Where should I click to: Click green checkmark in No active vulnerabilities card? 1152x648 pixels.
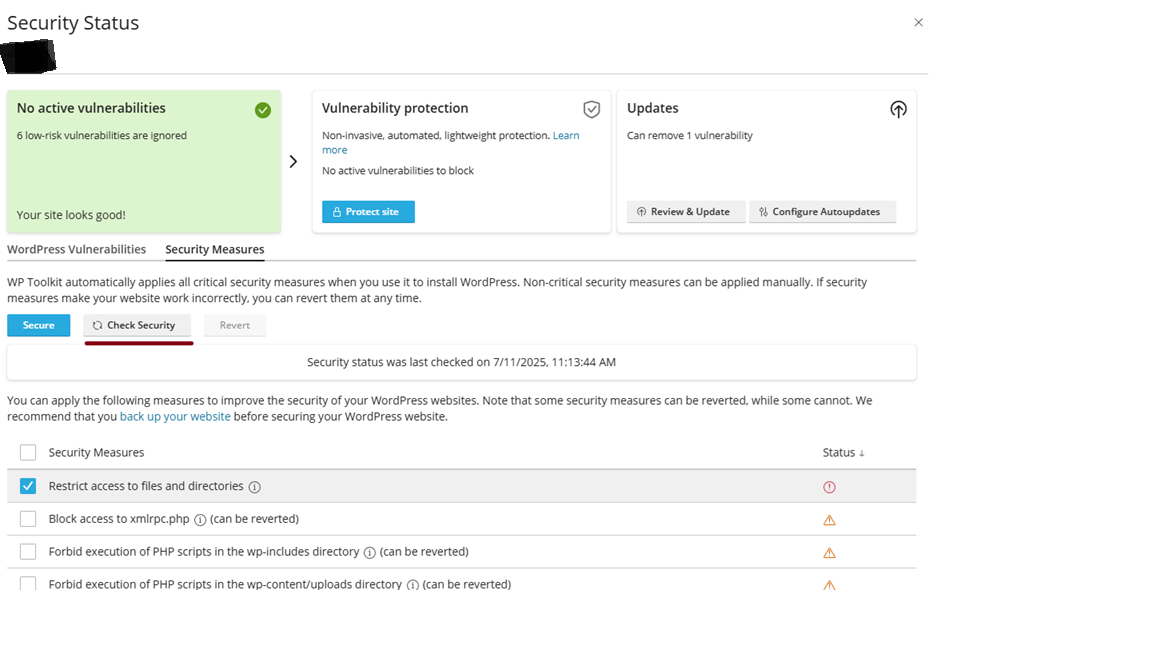tap(263, 110)
